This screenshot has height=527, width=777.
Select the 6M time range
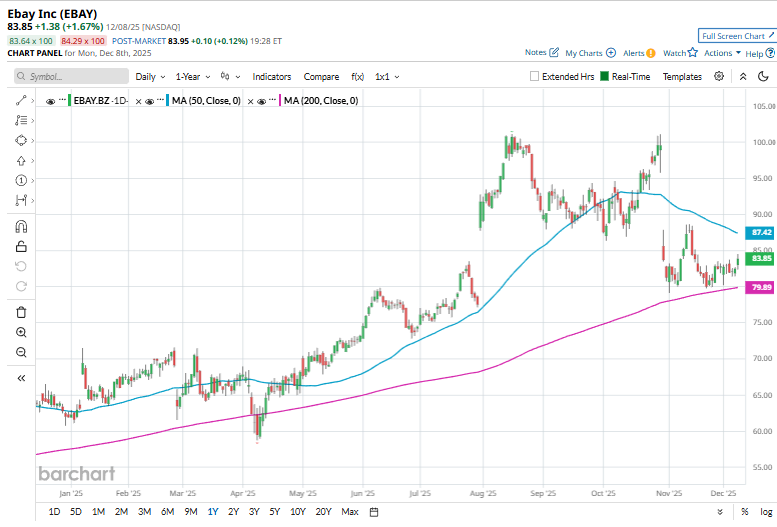pyautogui.click(x=167, y=512)
